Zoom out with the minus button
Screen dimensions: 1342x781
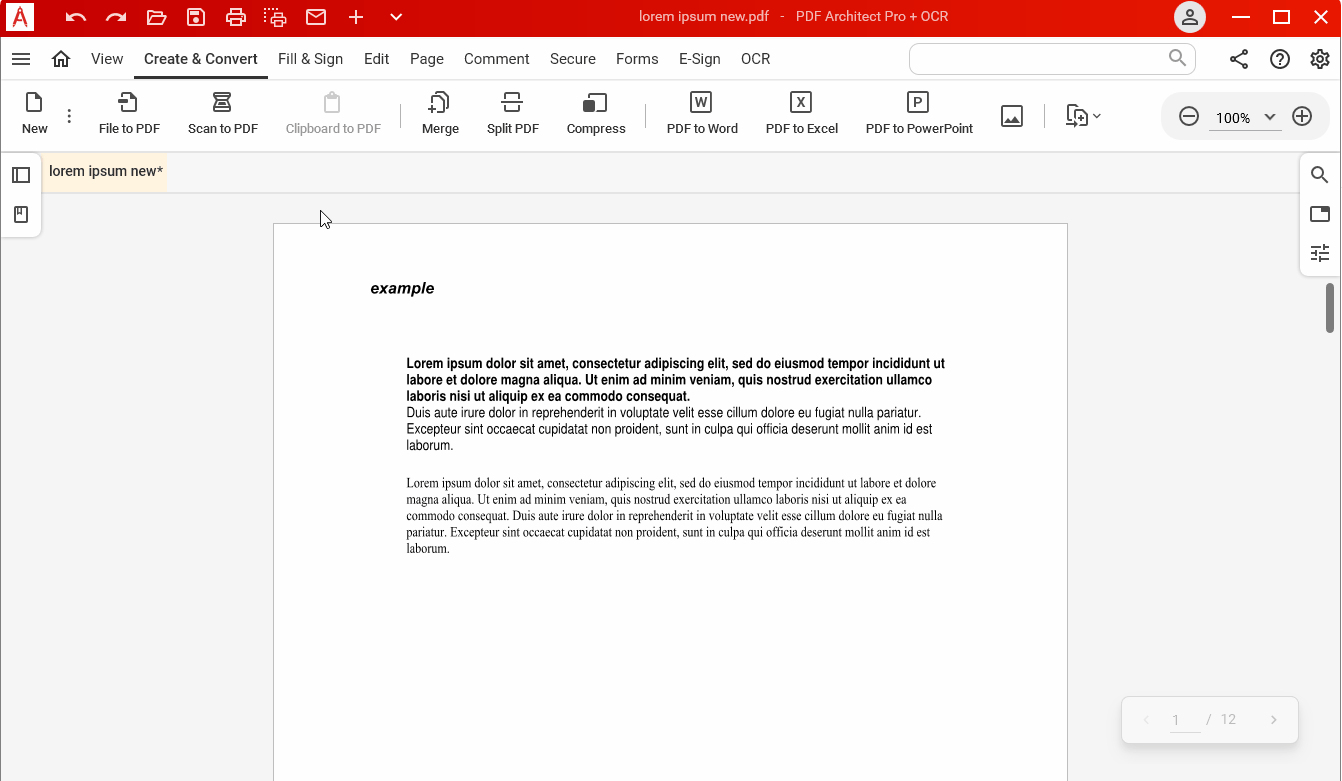tap(1189, 117)
